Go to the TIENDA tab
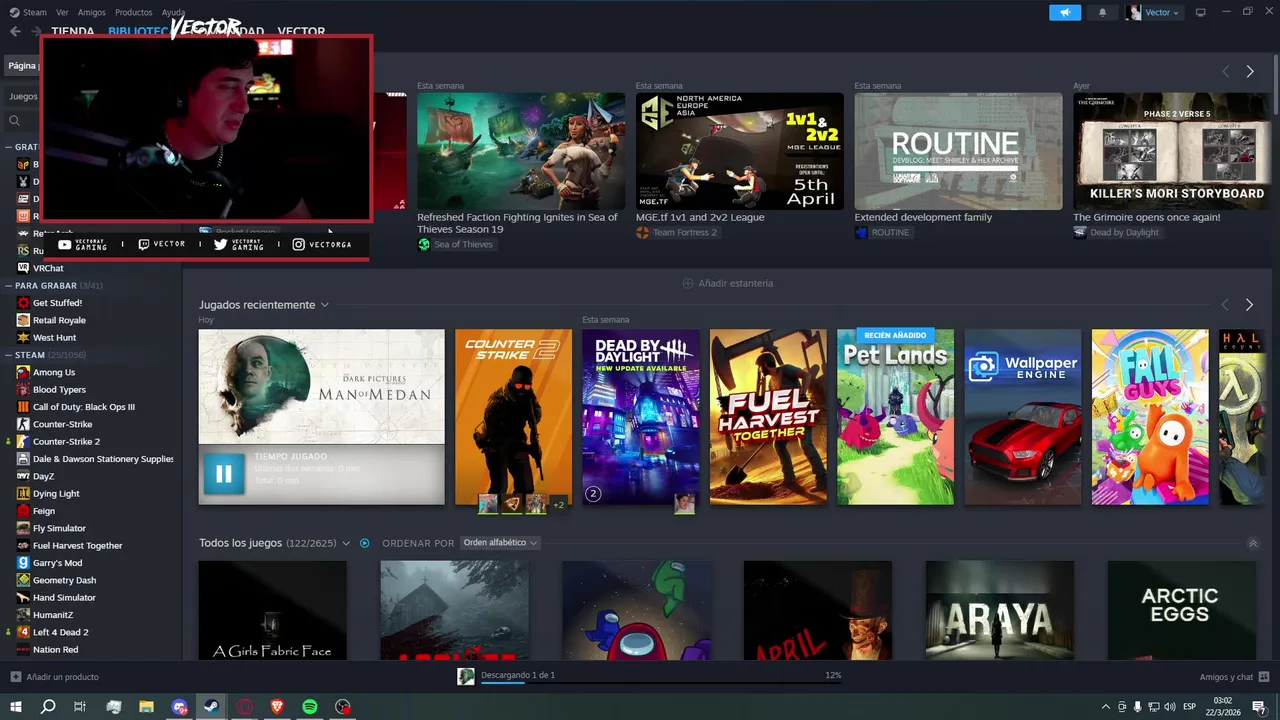The image size is (1280, 720). [72, 31]
